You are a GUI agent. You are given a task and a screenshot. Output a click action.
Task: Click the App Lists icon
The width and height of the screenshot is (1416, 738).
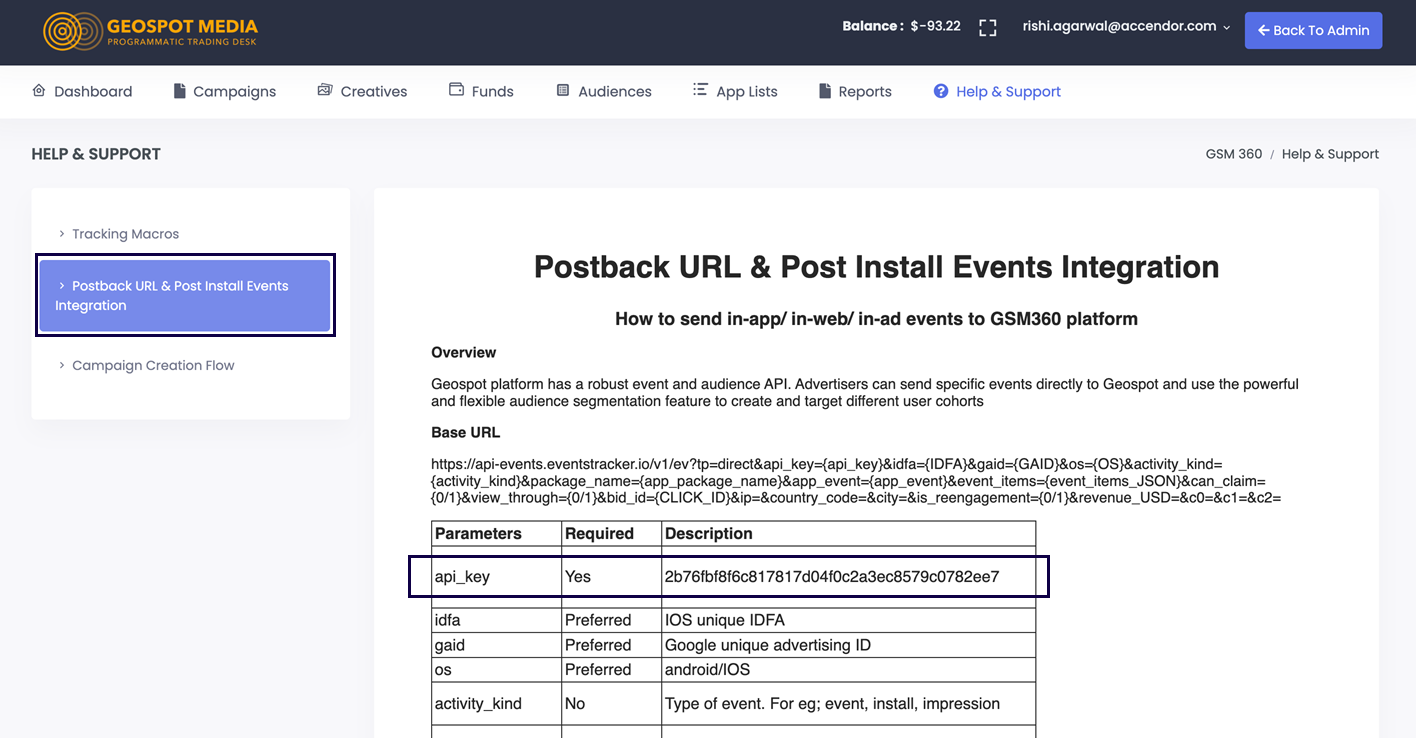tap(700, 90)
